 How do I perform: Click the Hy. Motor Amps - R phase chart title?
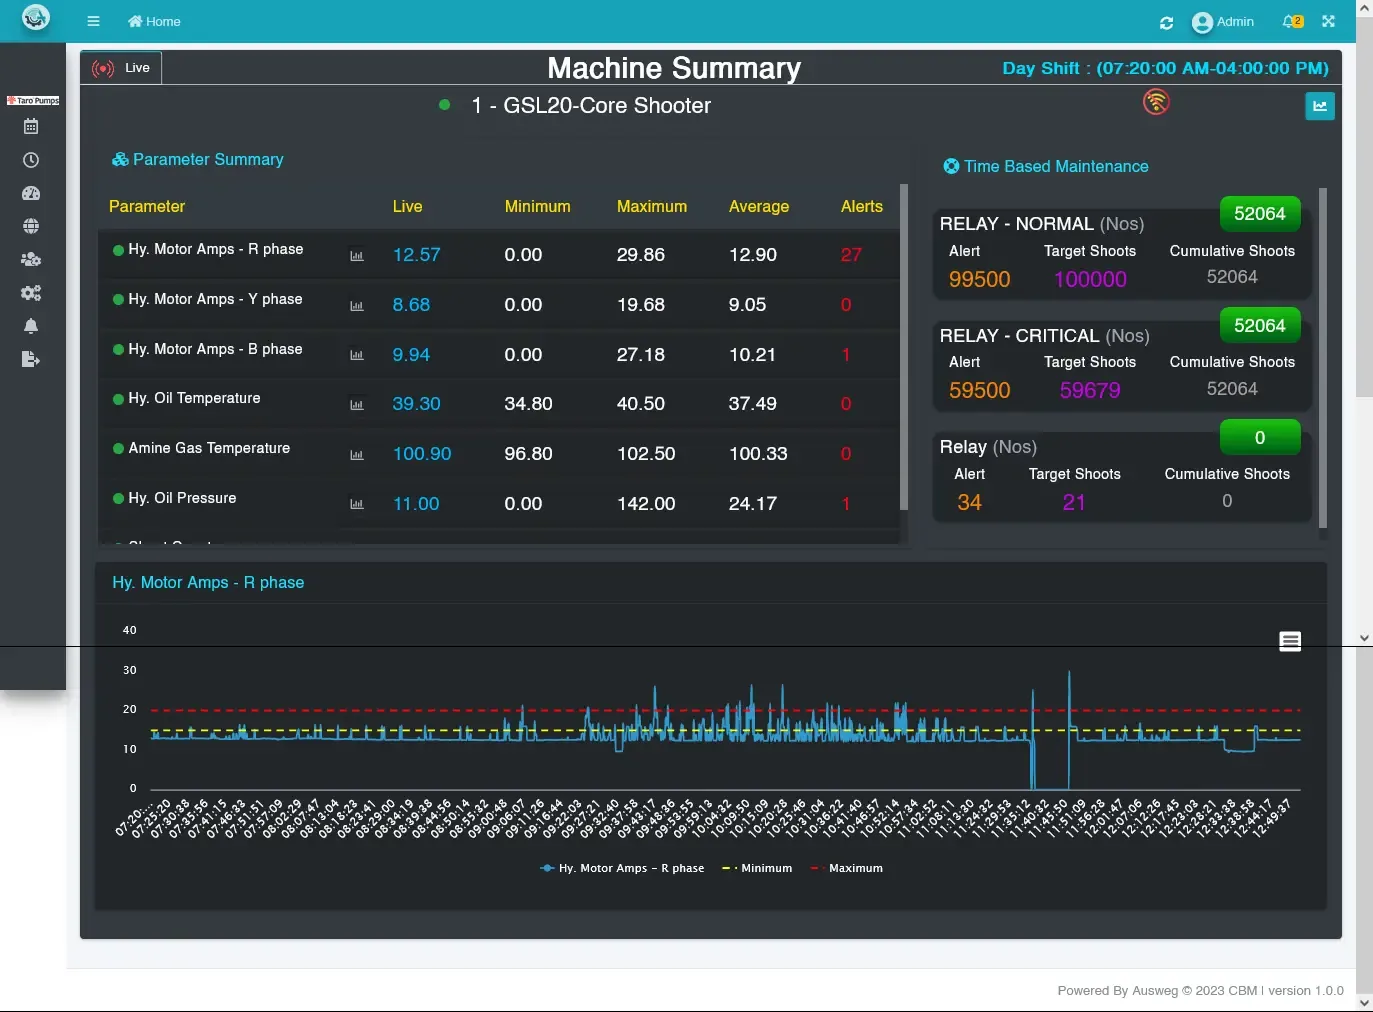tap(208, 582)
